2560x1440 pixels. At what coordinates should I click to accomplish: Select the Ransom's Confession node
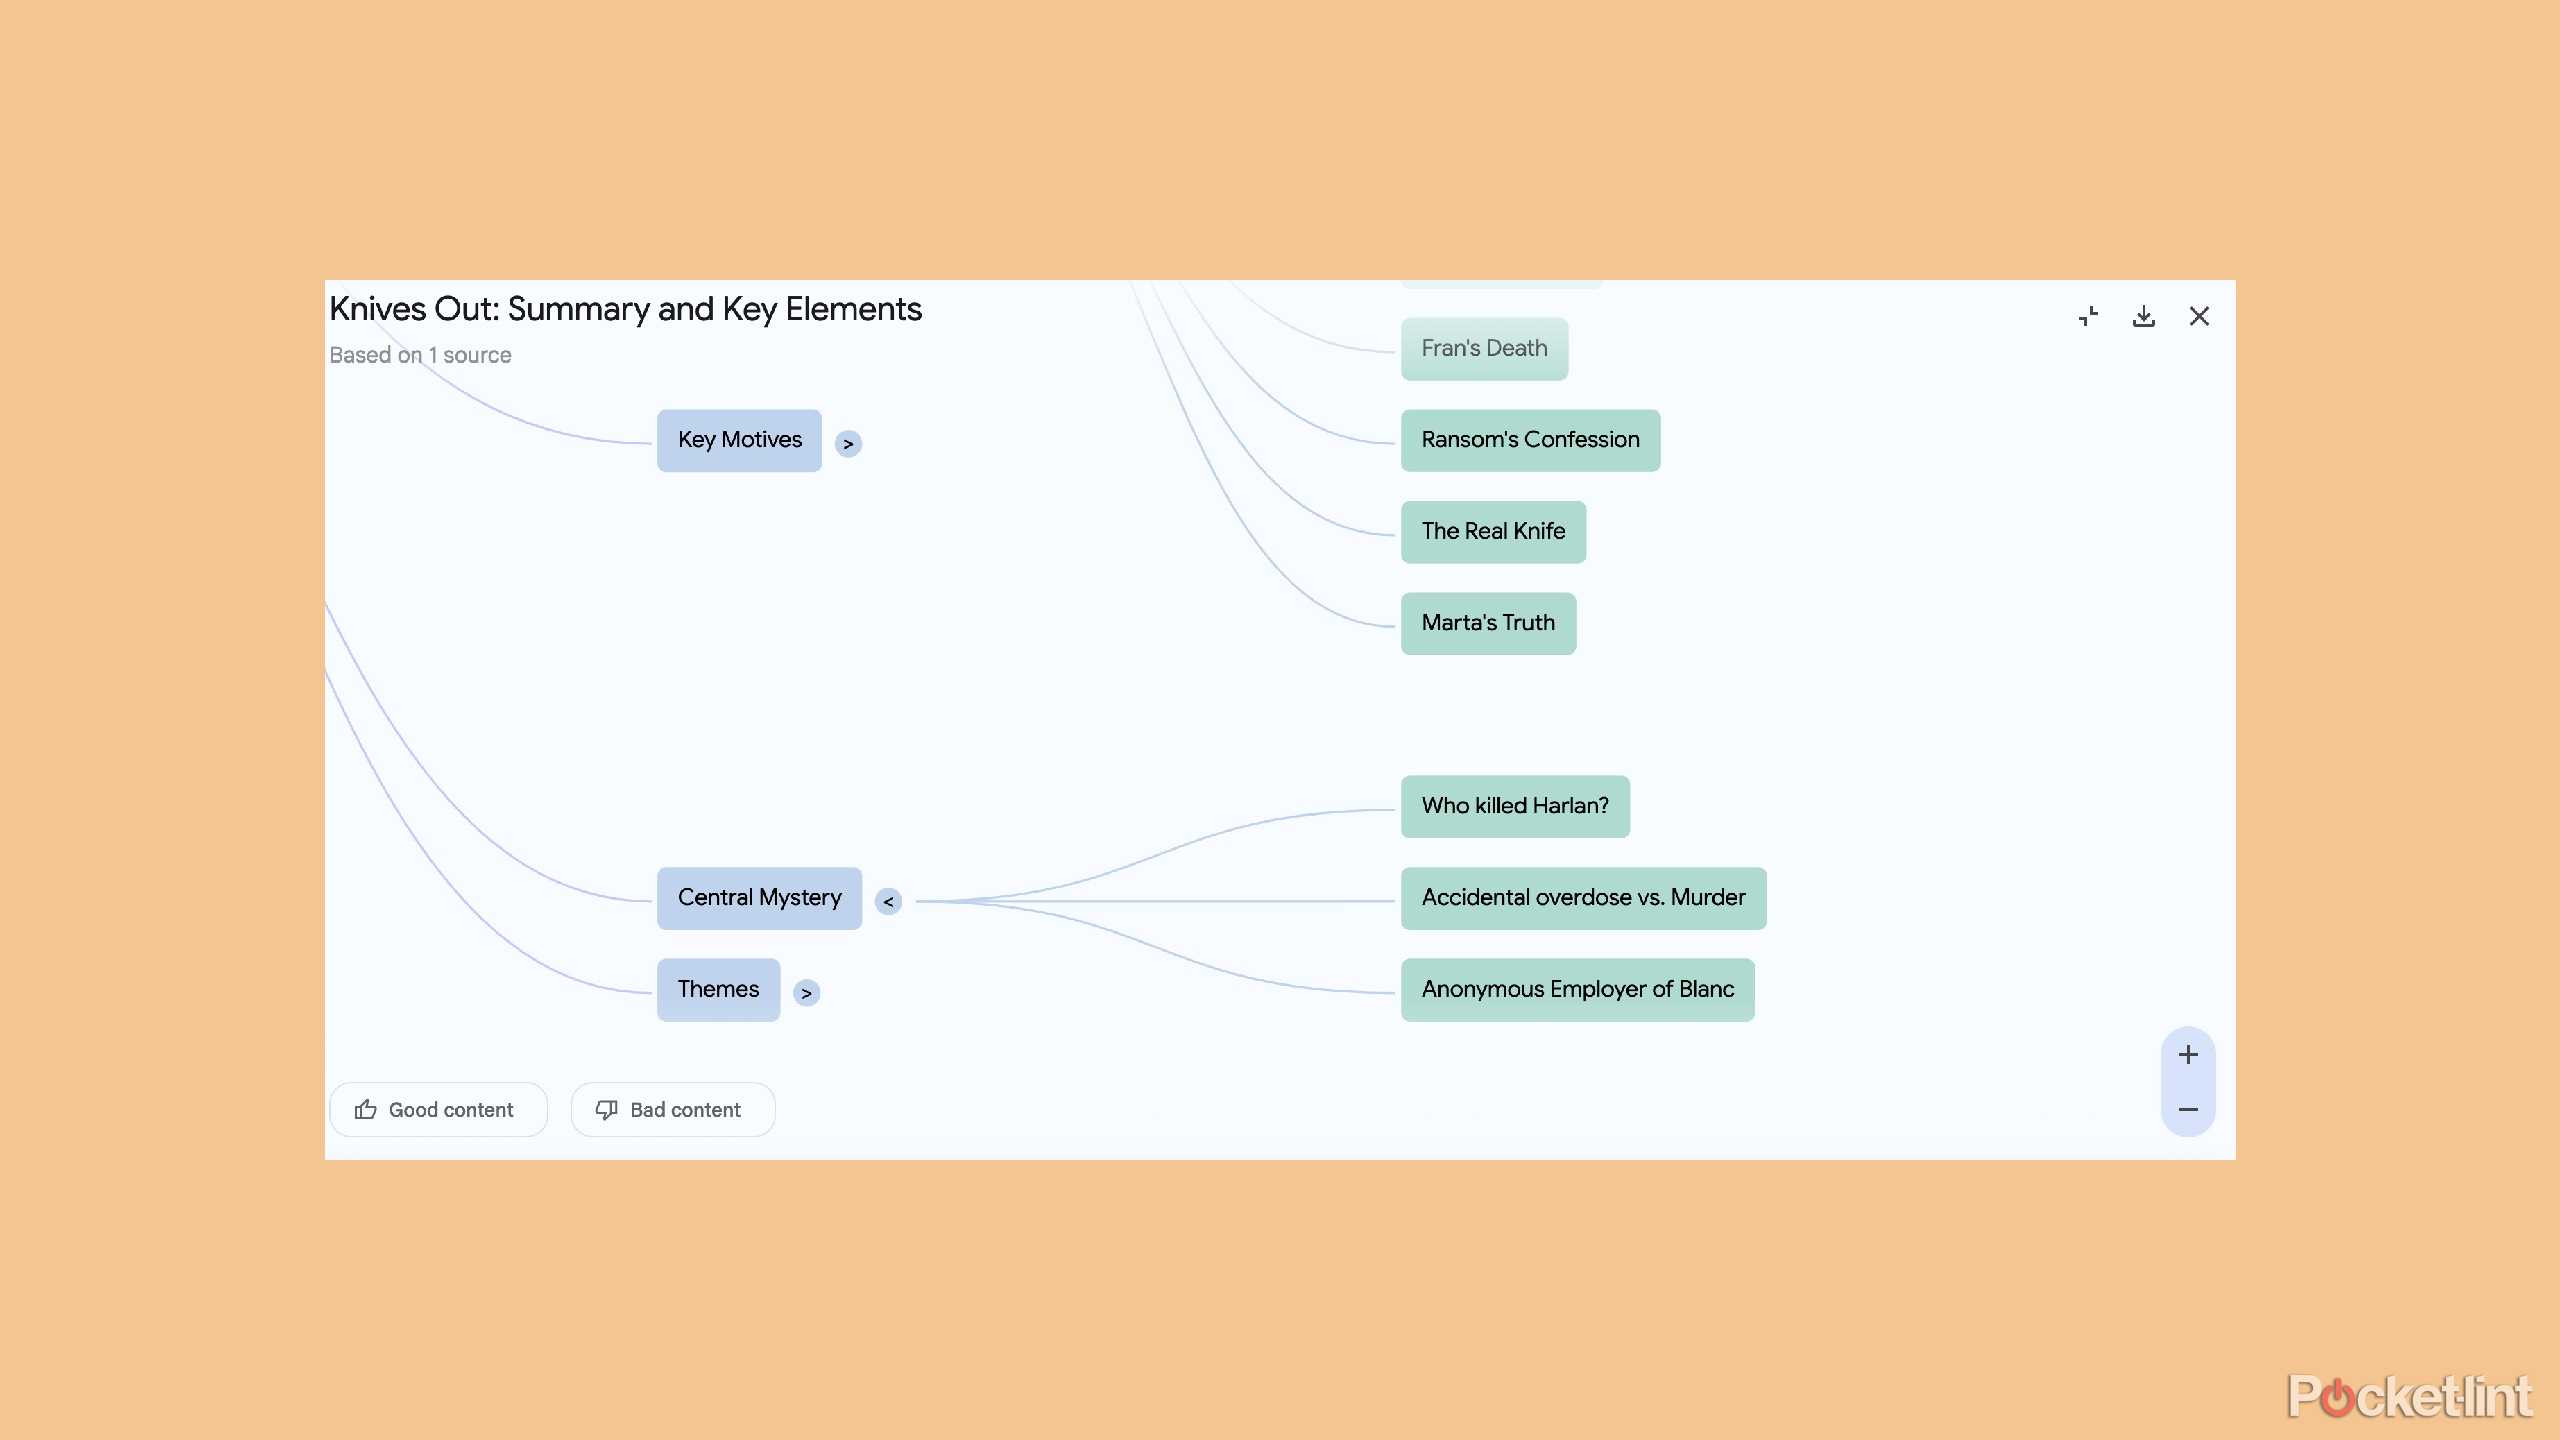pos(1530,439)
